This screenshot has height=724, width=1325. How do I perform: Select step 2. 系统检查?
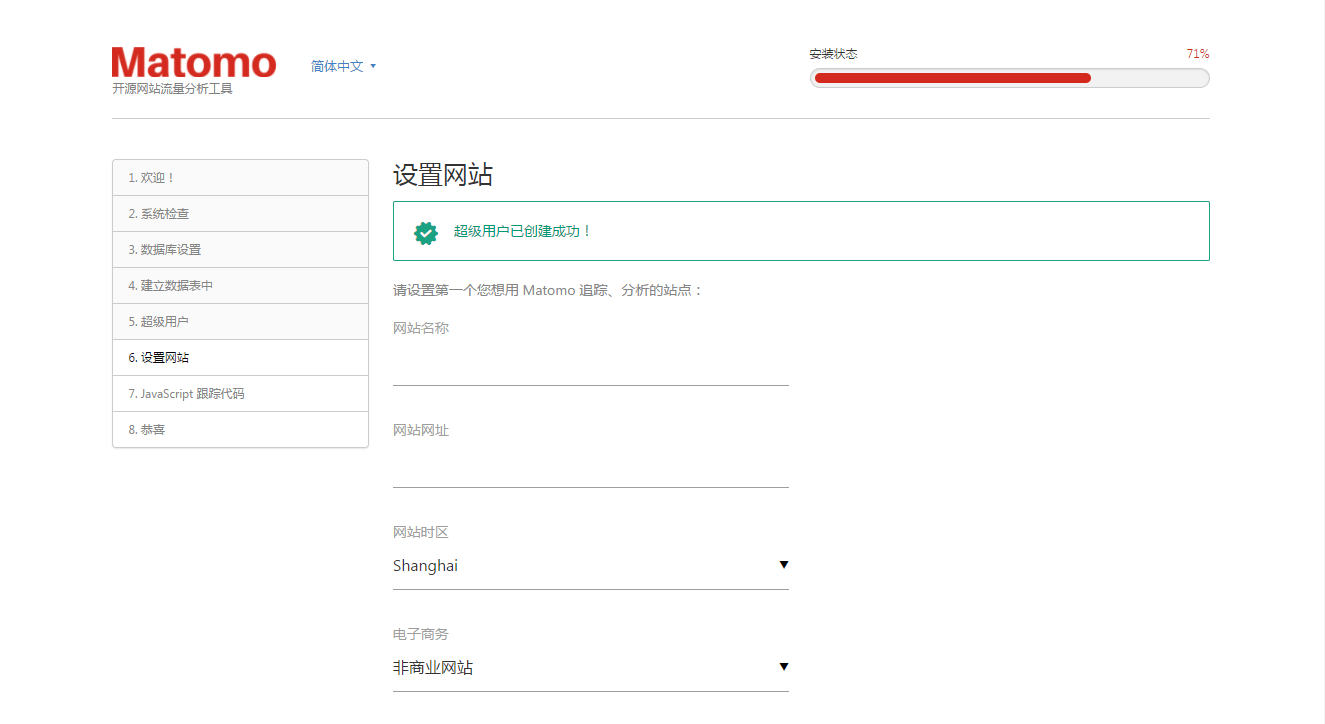click(x=240, y=214)
